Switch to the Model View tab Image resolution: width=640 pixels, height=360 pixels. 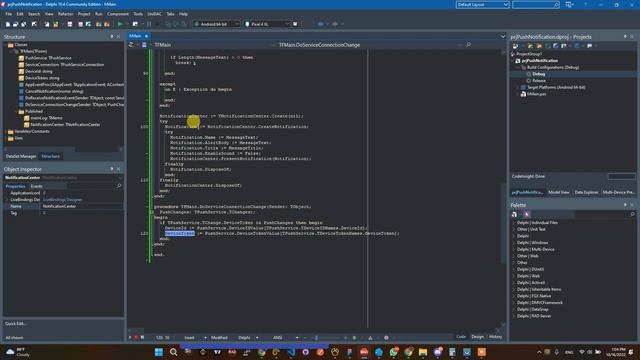tap(559, 192)
